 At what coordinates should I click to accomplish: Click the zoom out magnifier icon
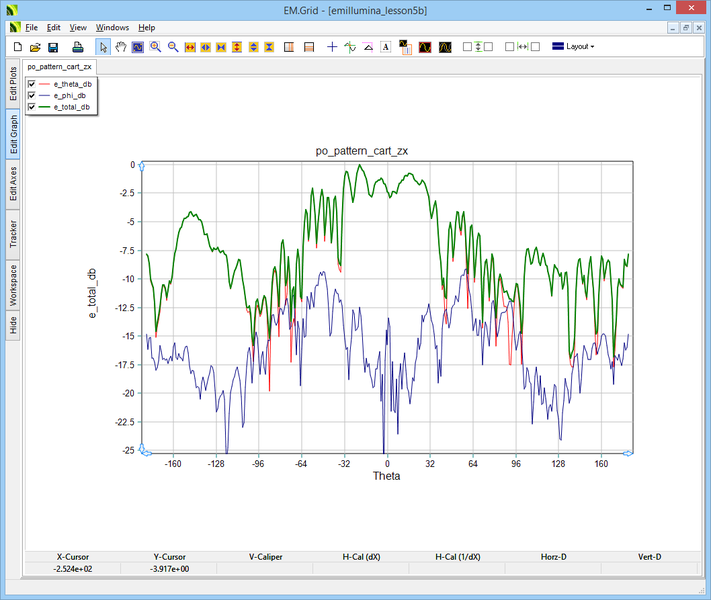[x=173, y=47]
